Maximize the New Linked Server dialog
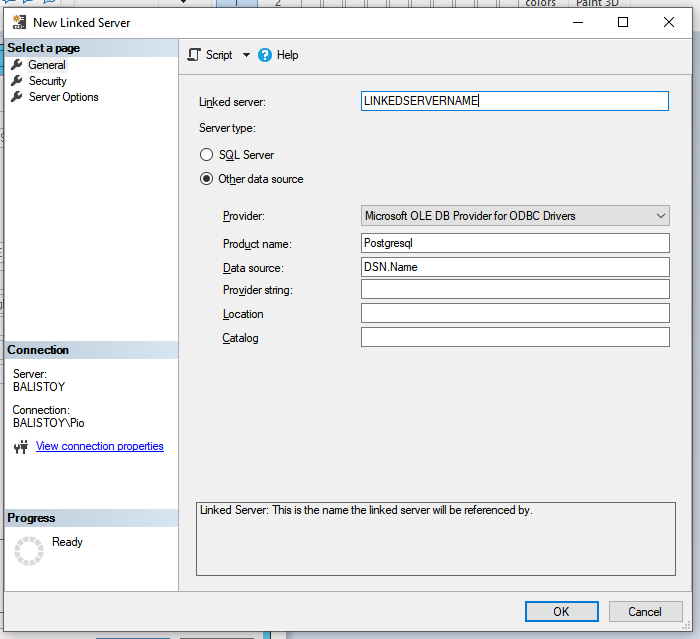Viewport: 700px width, 639px height. [x=623, y=22]
